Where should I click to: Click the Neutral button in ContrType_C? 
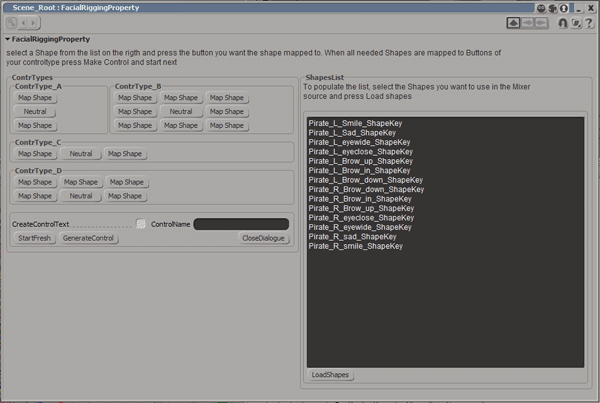[x=81, y=154]
